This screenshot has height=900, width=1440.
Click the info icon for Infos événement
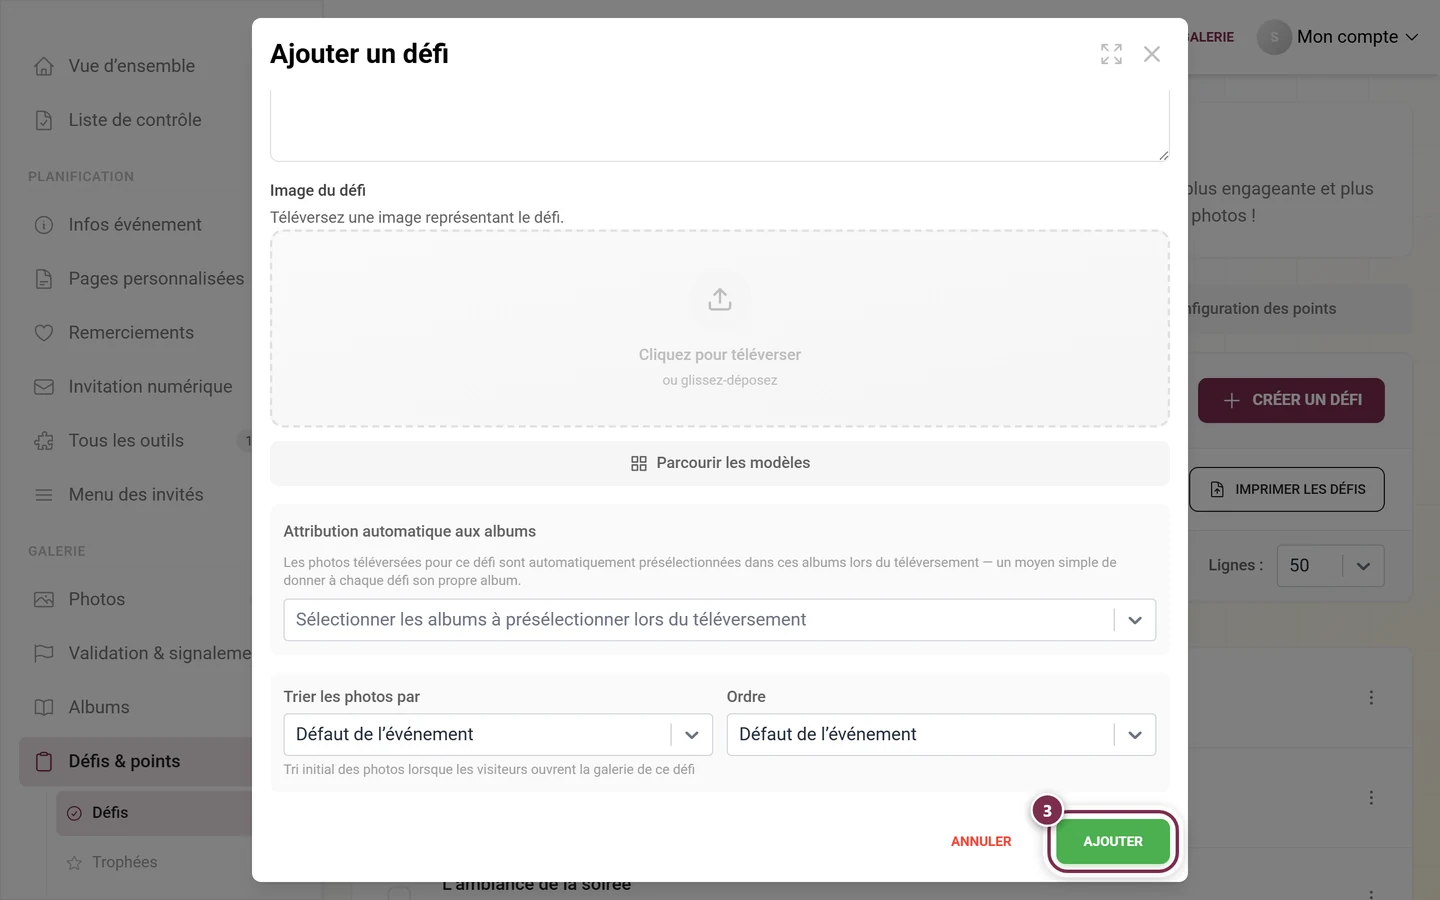44,225
